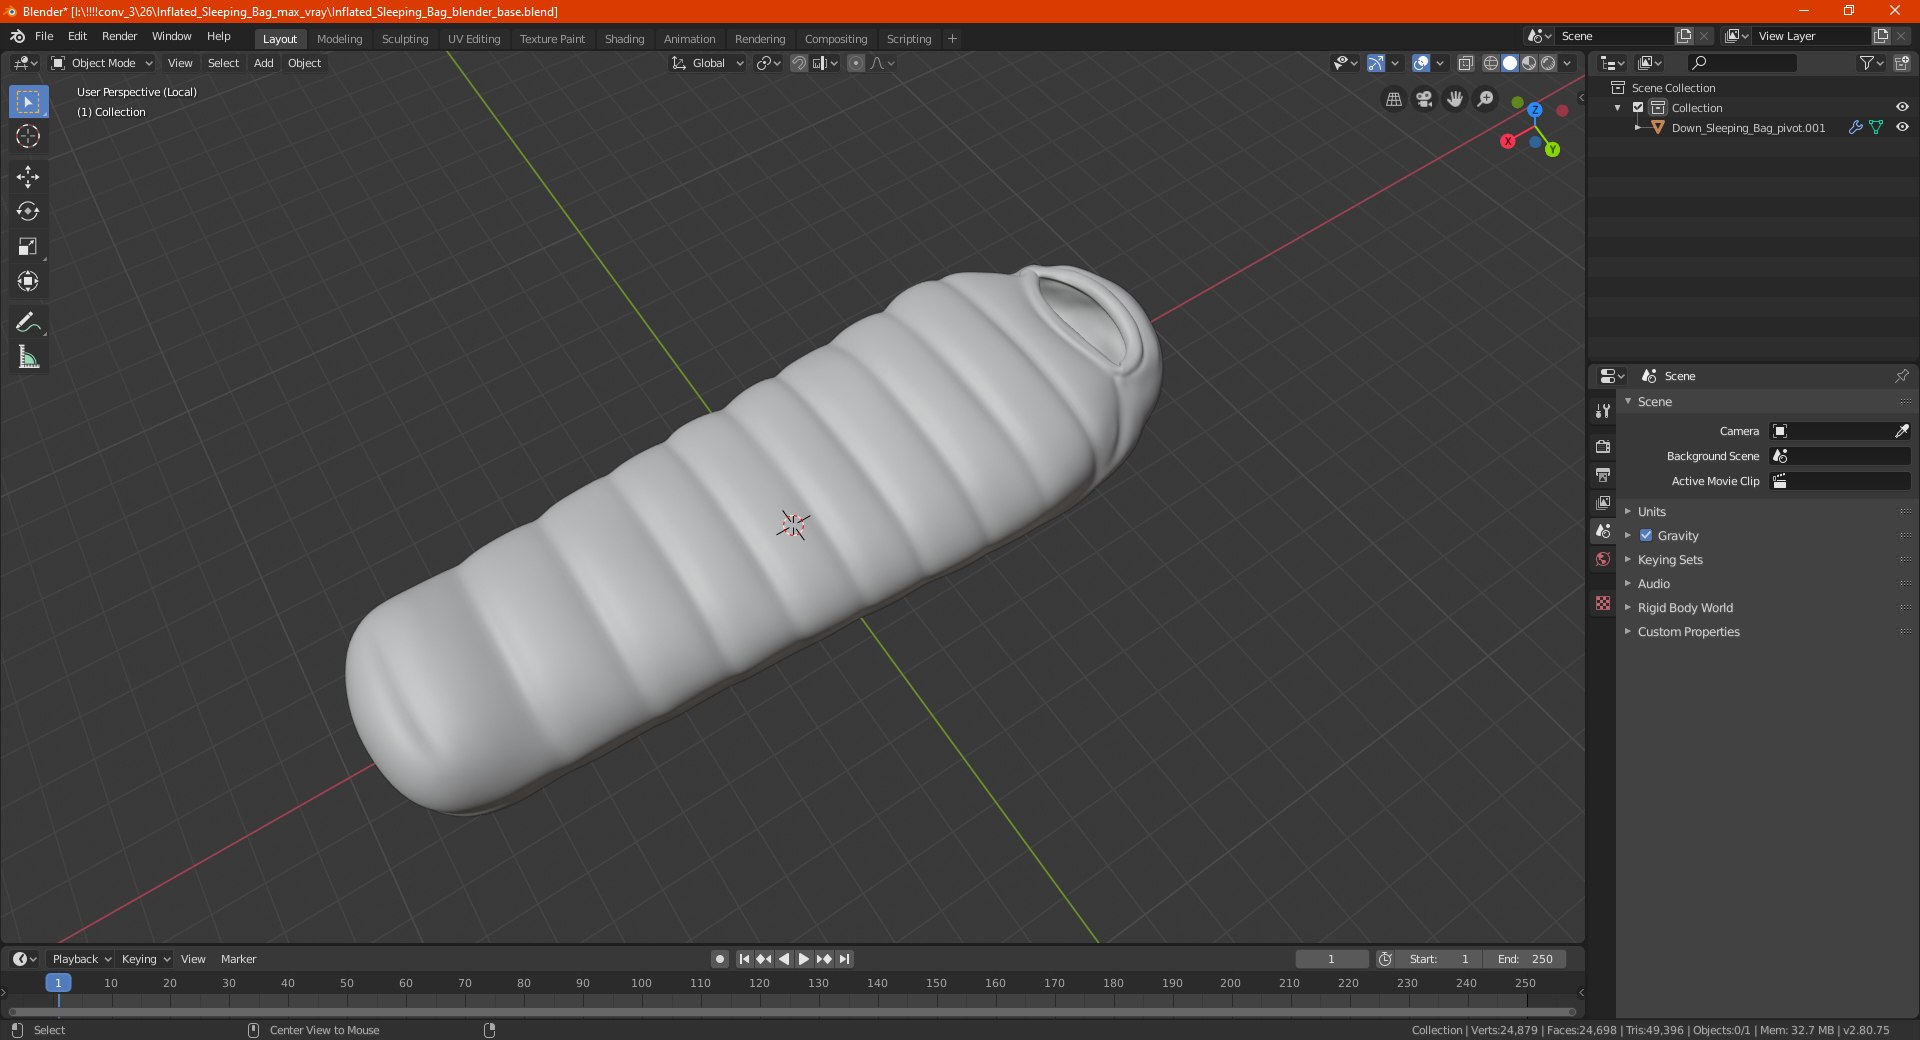Pin the properties editor context
Screen dimensions: 1920x1040
[x=1901, y=376]
